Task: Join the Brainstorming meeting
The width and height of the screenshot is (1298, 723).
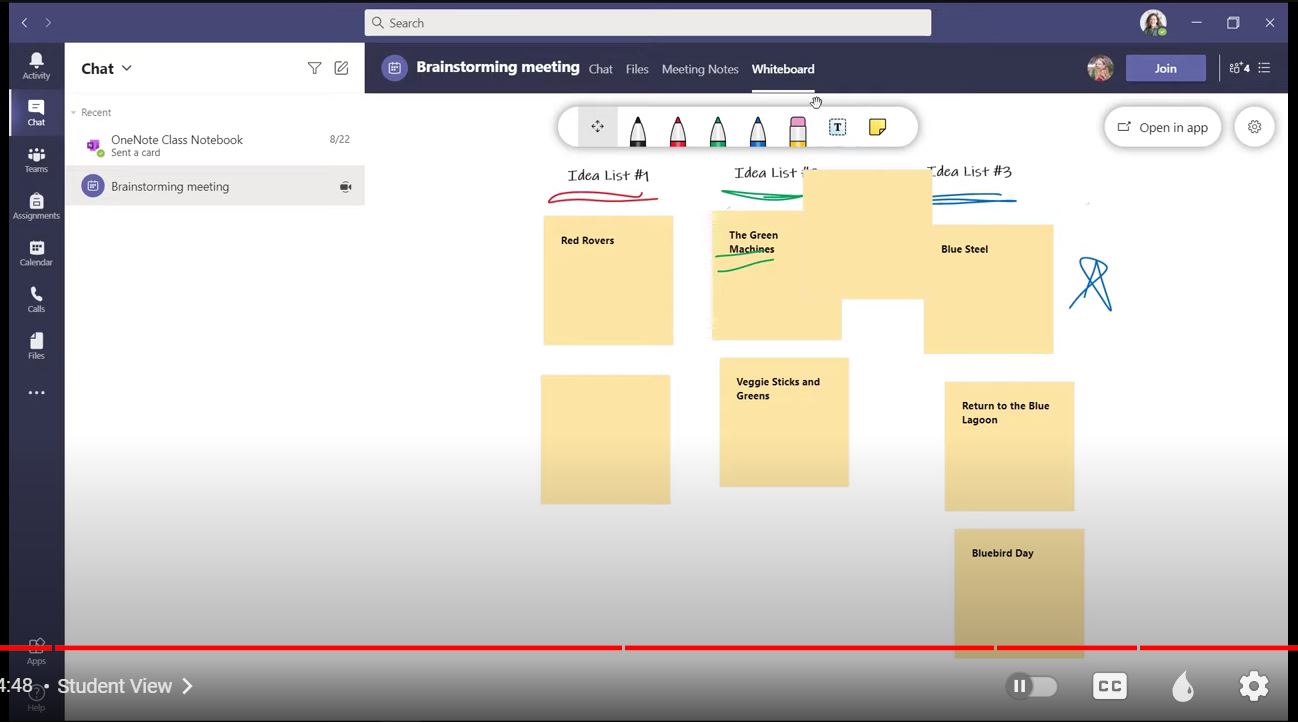Action: (1165, 68)
